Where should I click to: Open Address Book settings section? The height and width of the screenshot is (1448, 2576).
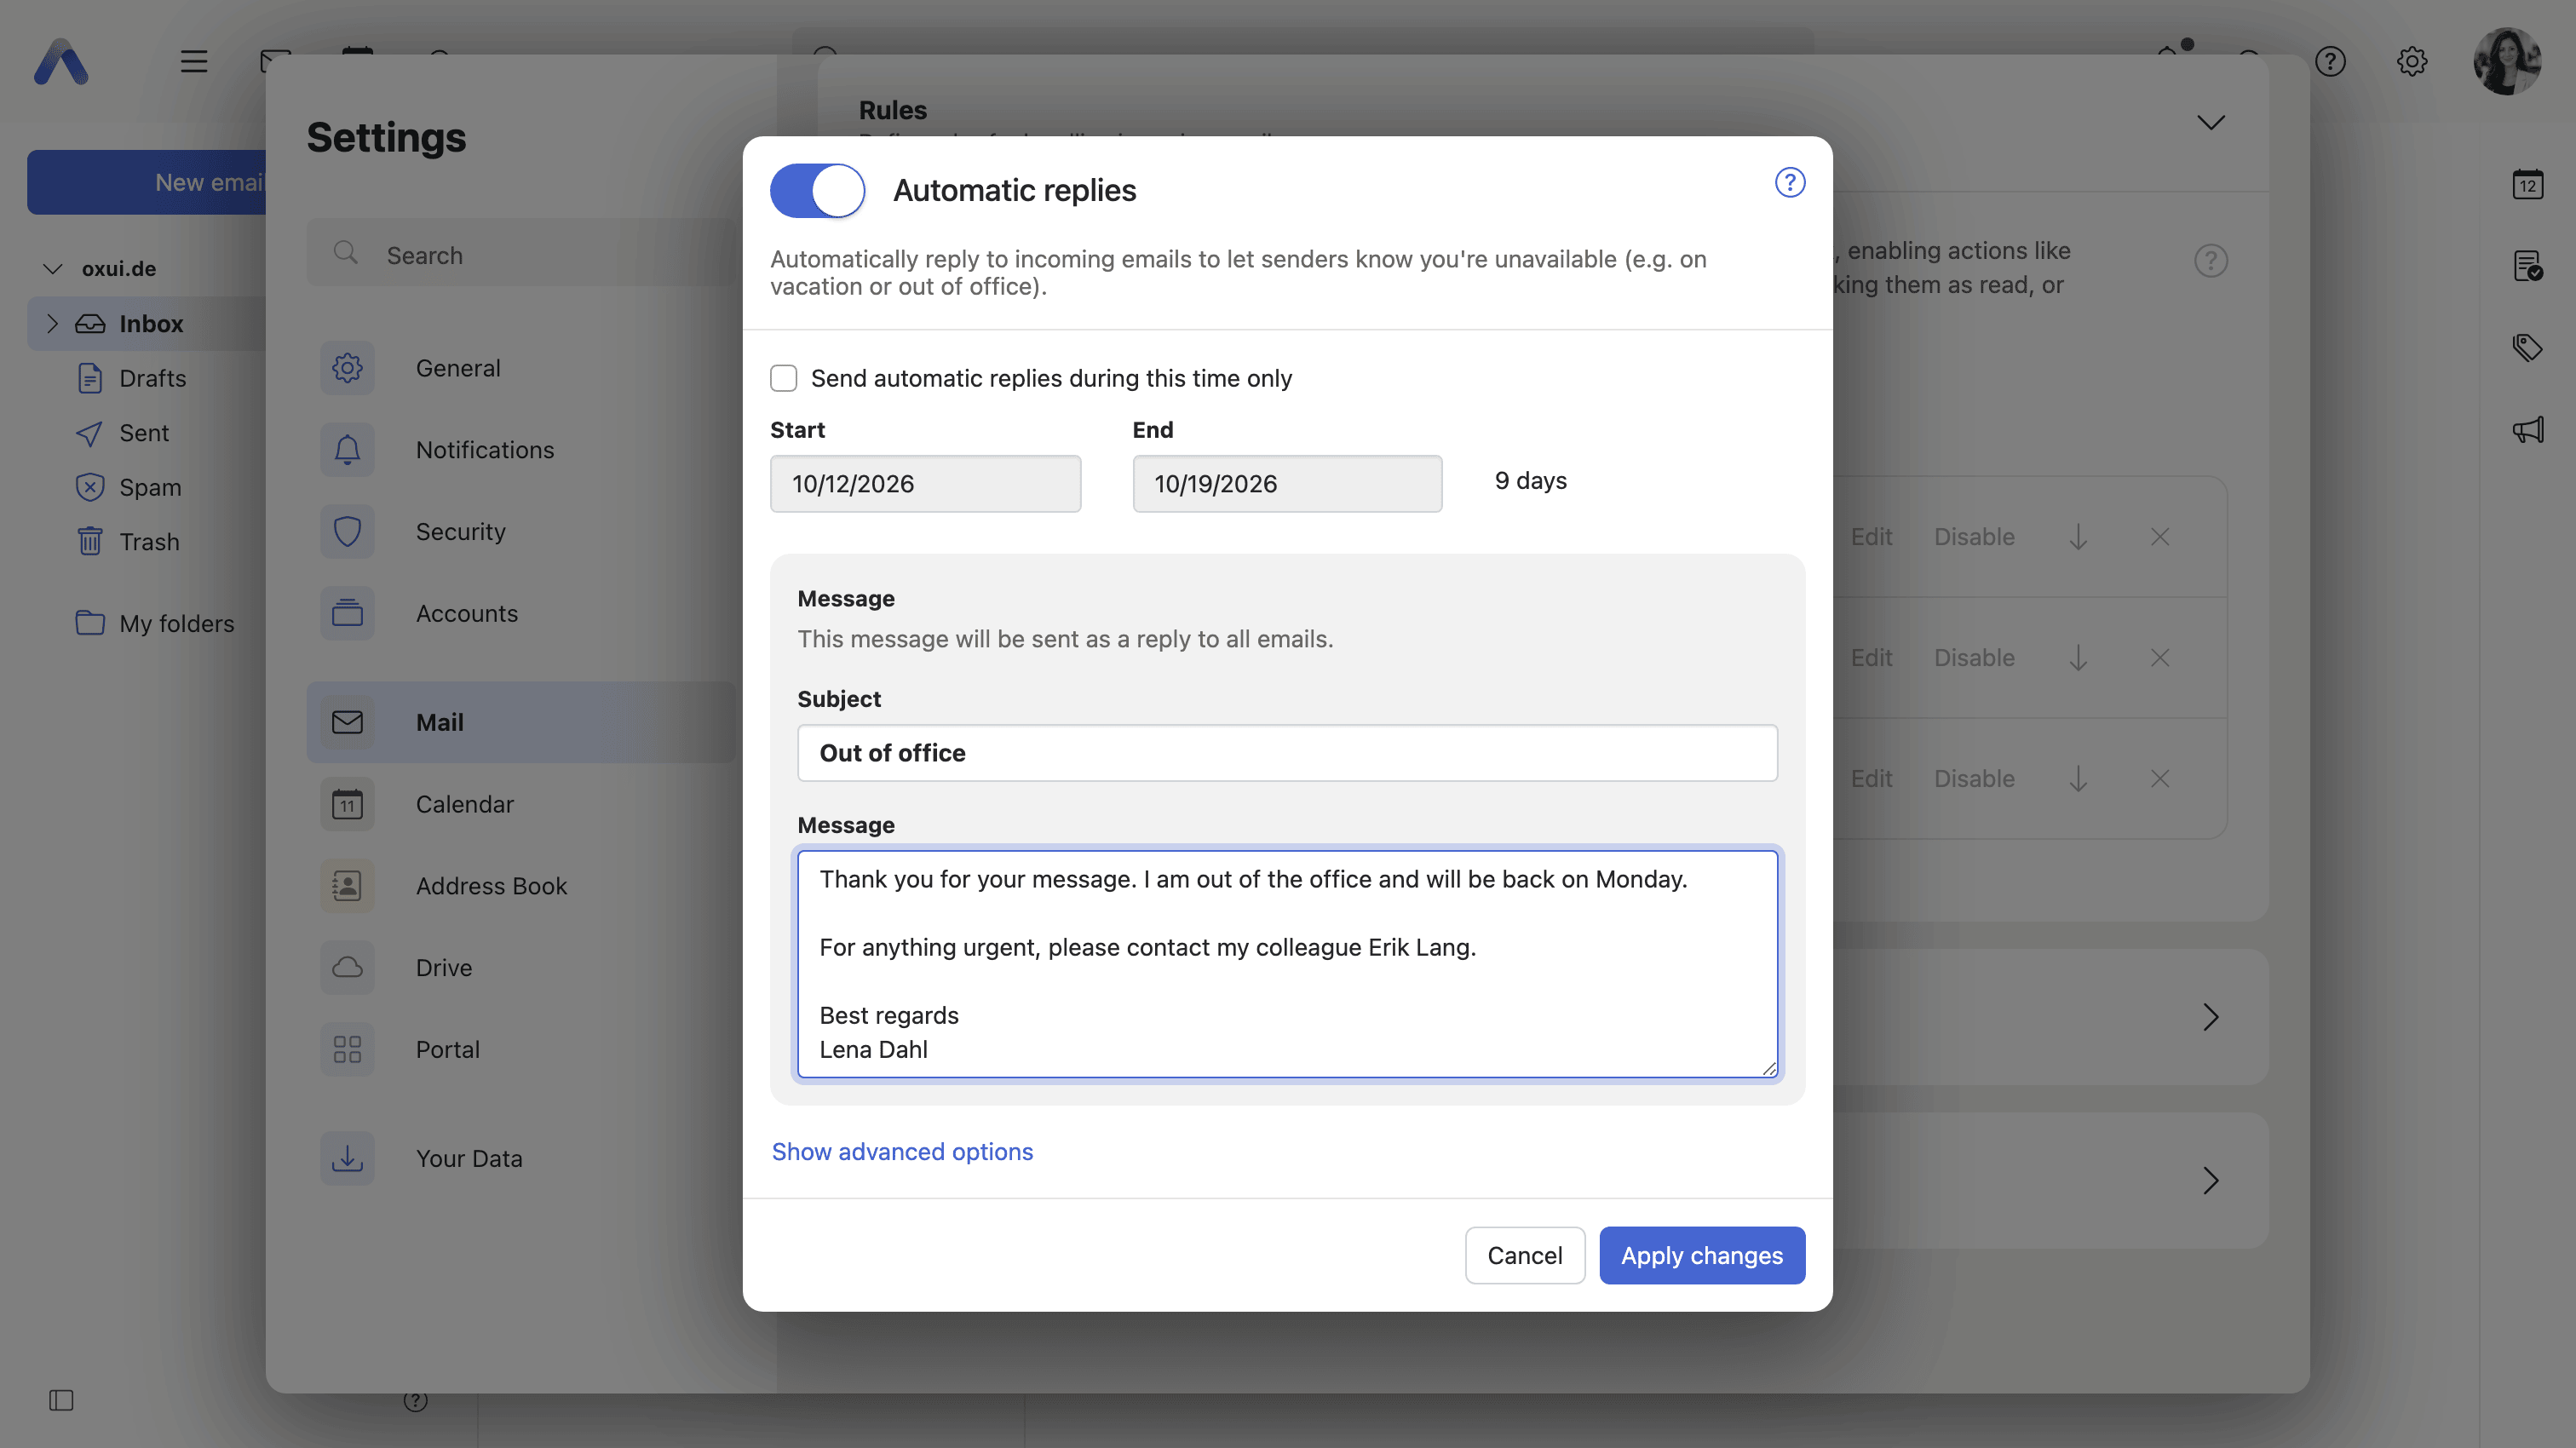coord(520,886)
